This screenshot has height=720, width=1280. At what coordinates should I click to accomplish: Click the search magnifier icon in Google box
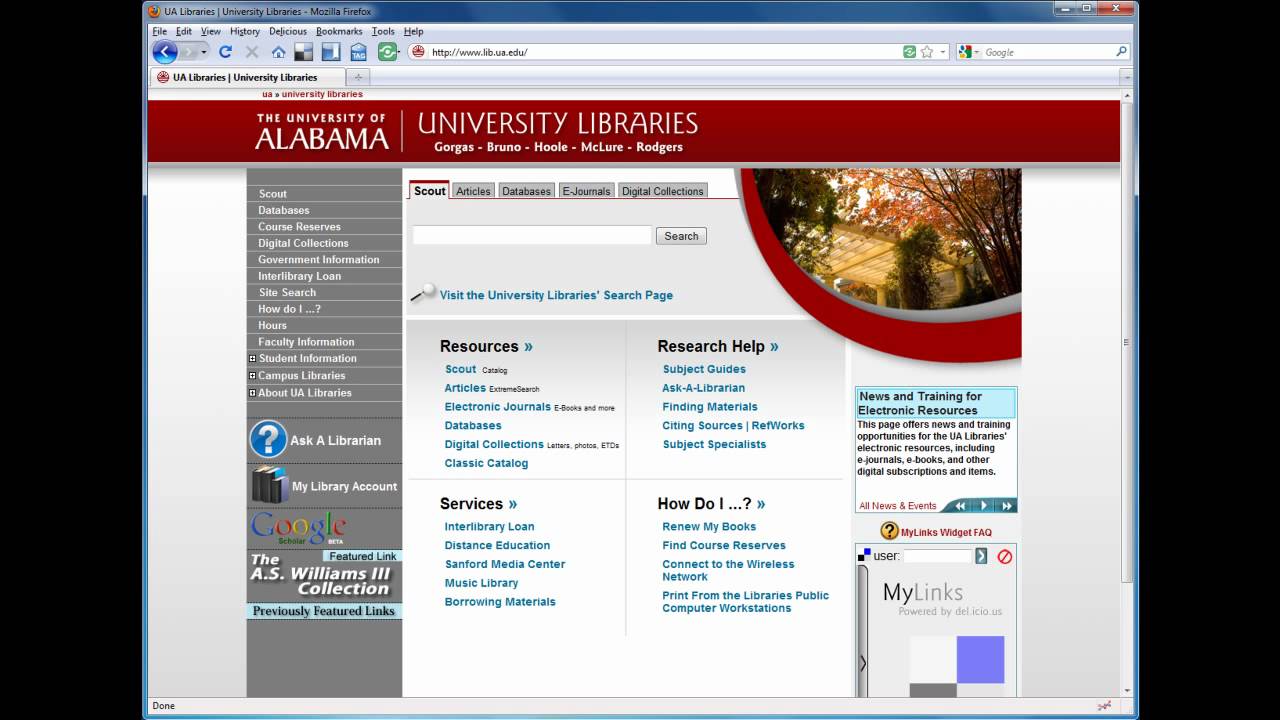click(x=1121, y=52)
